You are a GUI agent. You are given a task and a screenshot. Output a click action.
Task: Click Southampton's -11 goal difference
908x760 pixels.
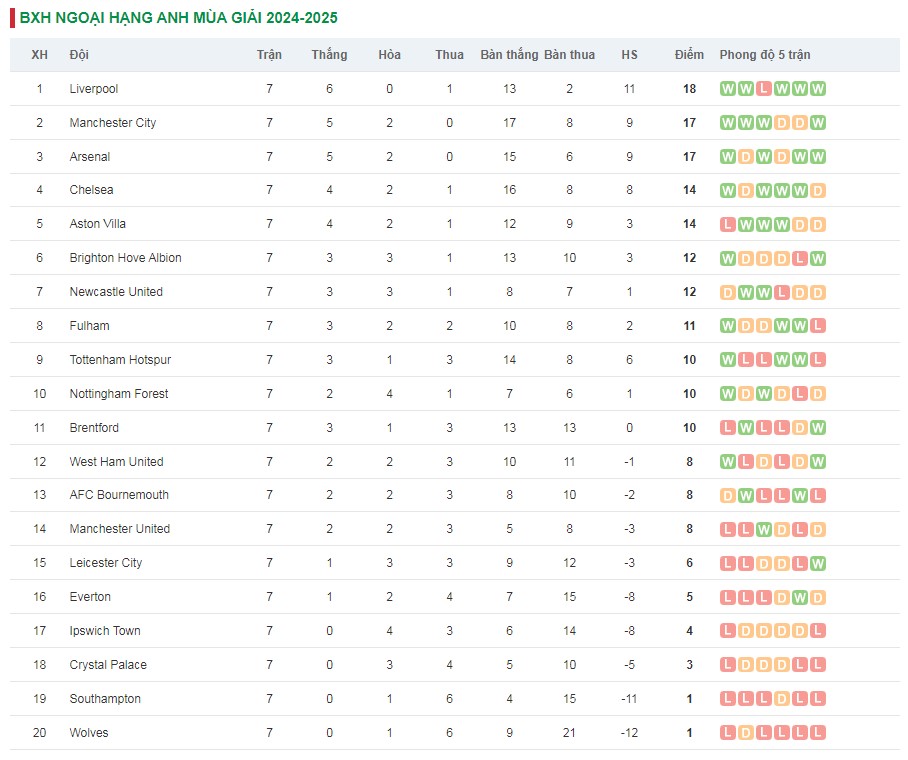(629, 699)
